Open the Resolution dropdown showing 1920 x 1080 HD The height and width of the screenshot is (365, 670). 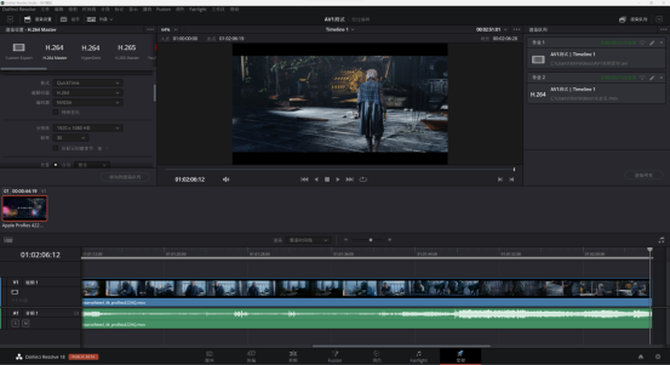[x=88, y=128]
